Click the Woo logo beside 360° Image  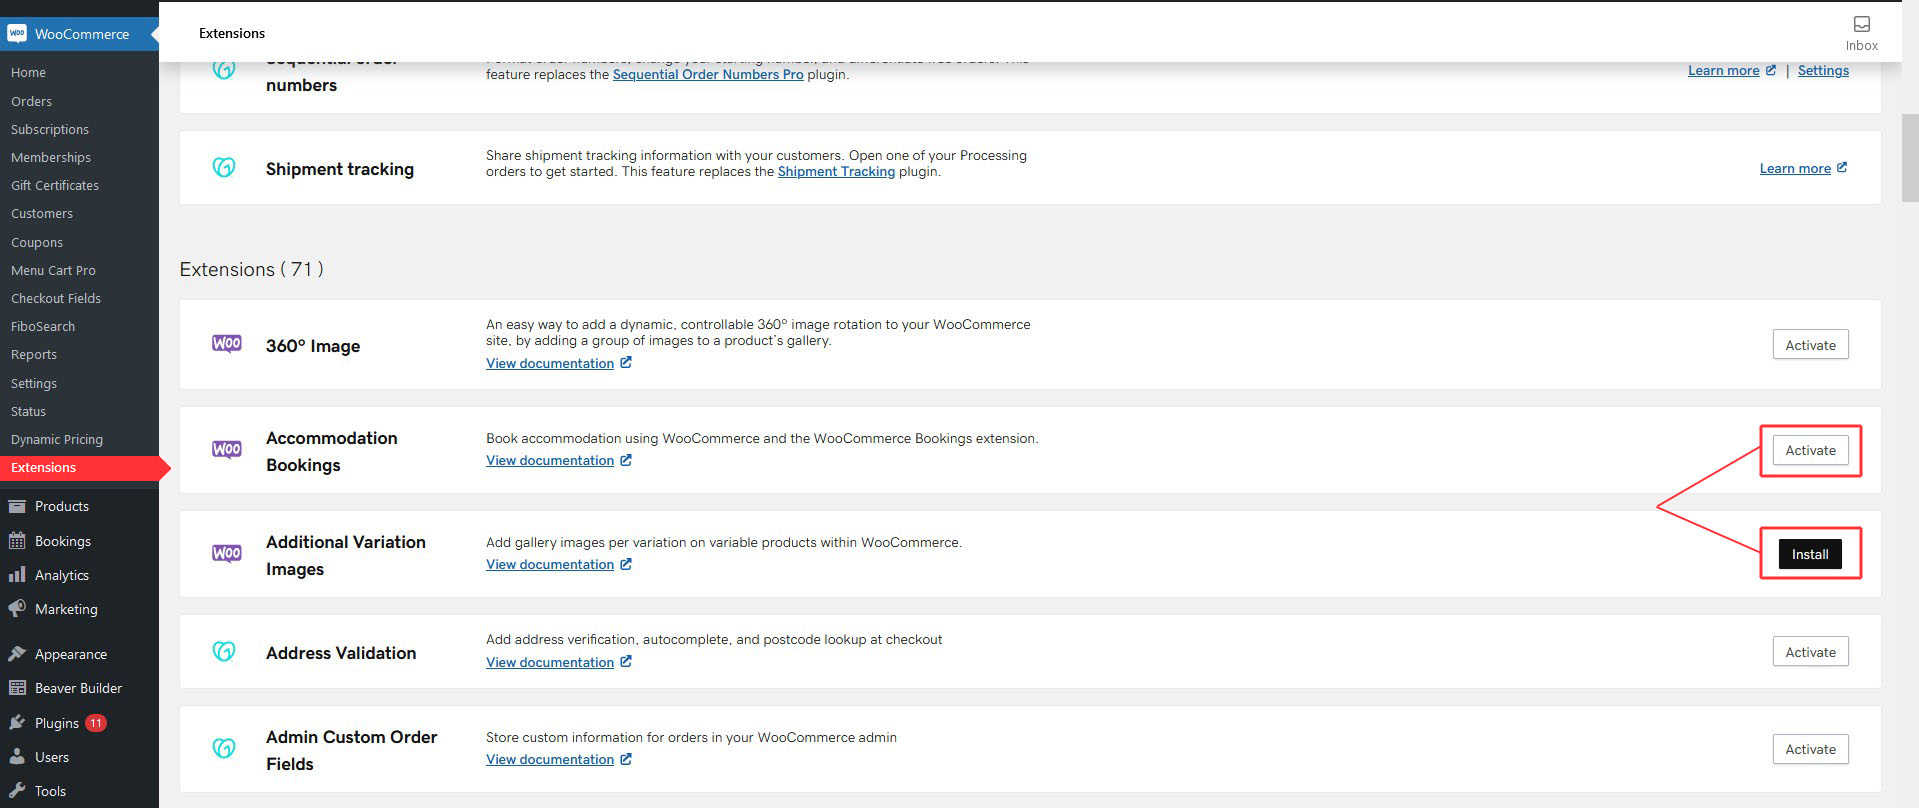coord(227,344)
